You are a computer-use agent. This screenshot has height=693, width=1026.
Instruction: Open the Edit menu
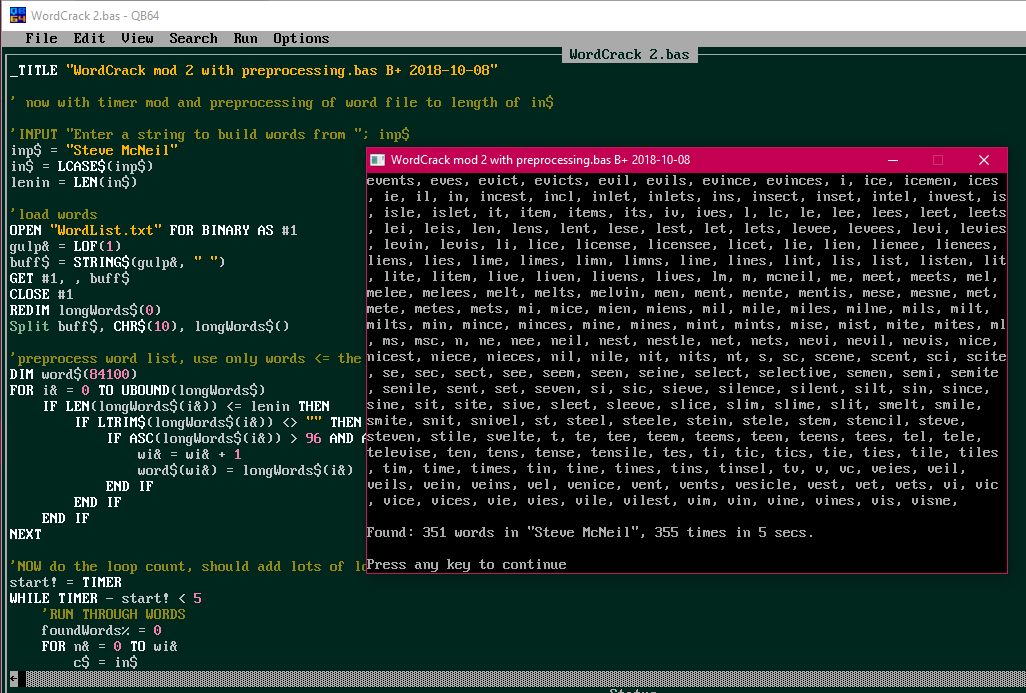click(x=89, y=39)
